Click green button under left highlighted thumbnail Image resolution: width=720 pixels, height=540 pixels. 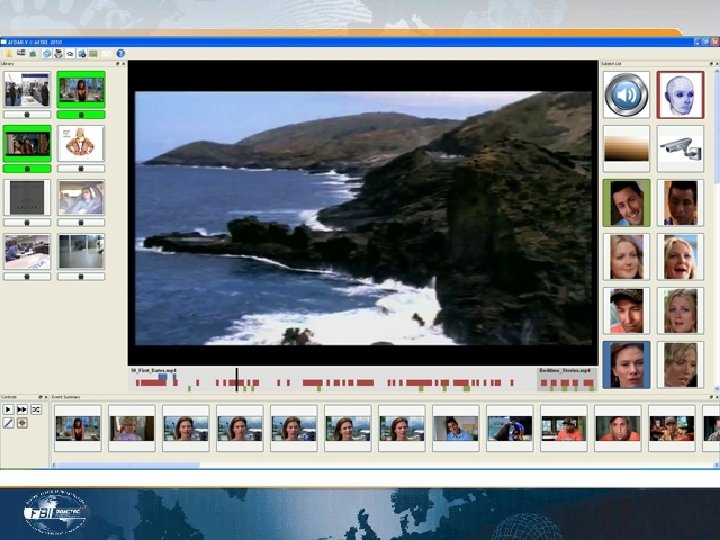point(27,169)
